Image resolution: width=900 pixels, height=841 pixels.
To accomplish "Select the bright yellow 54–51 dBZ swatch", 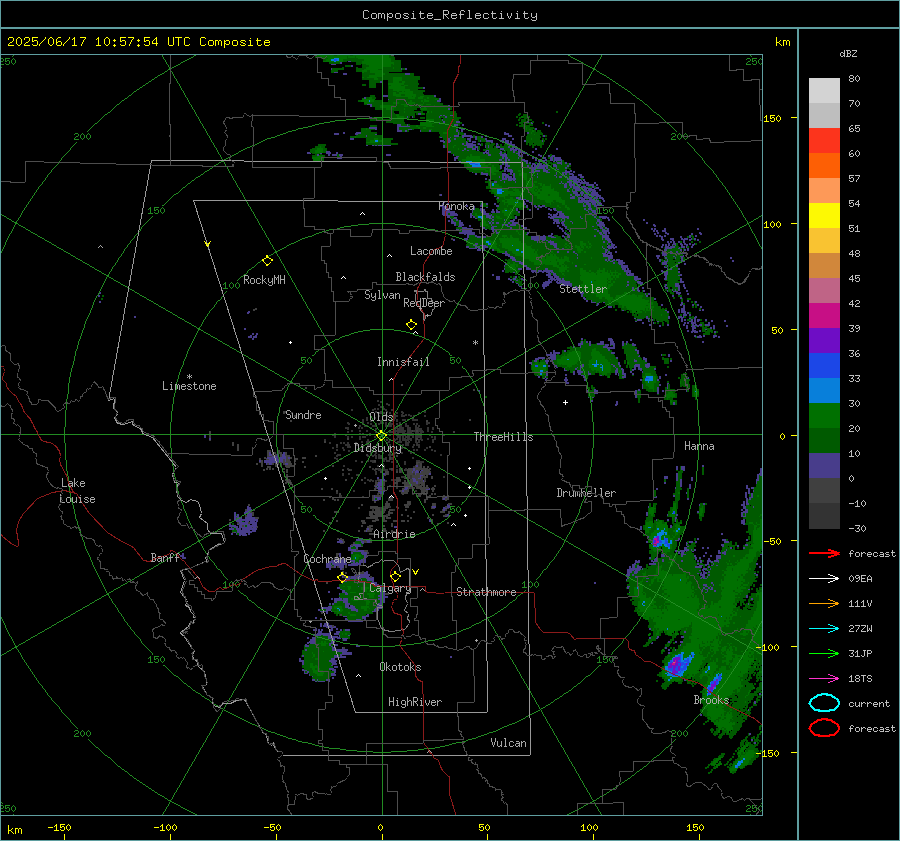I will (x=824, y=216).
